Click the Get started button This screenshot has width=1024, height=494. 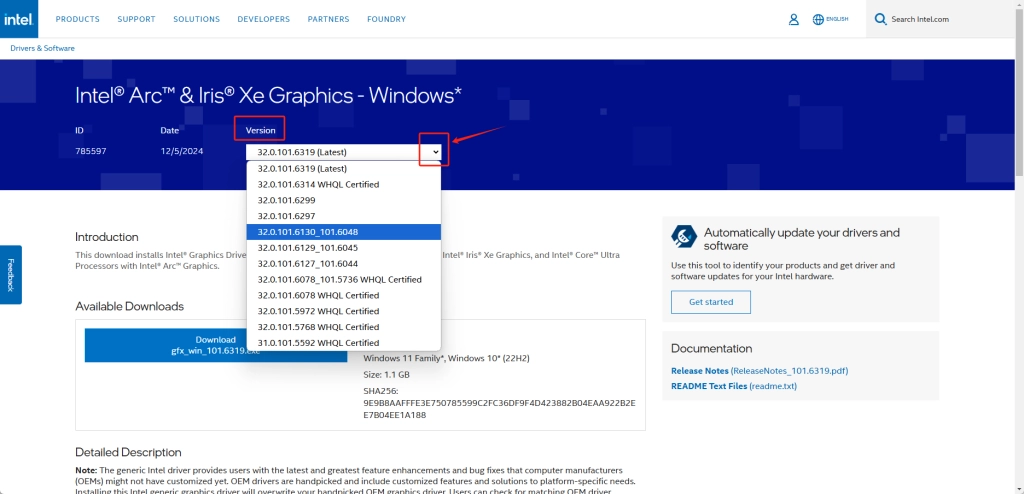[711, 302]
